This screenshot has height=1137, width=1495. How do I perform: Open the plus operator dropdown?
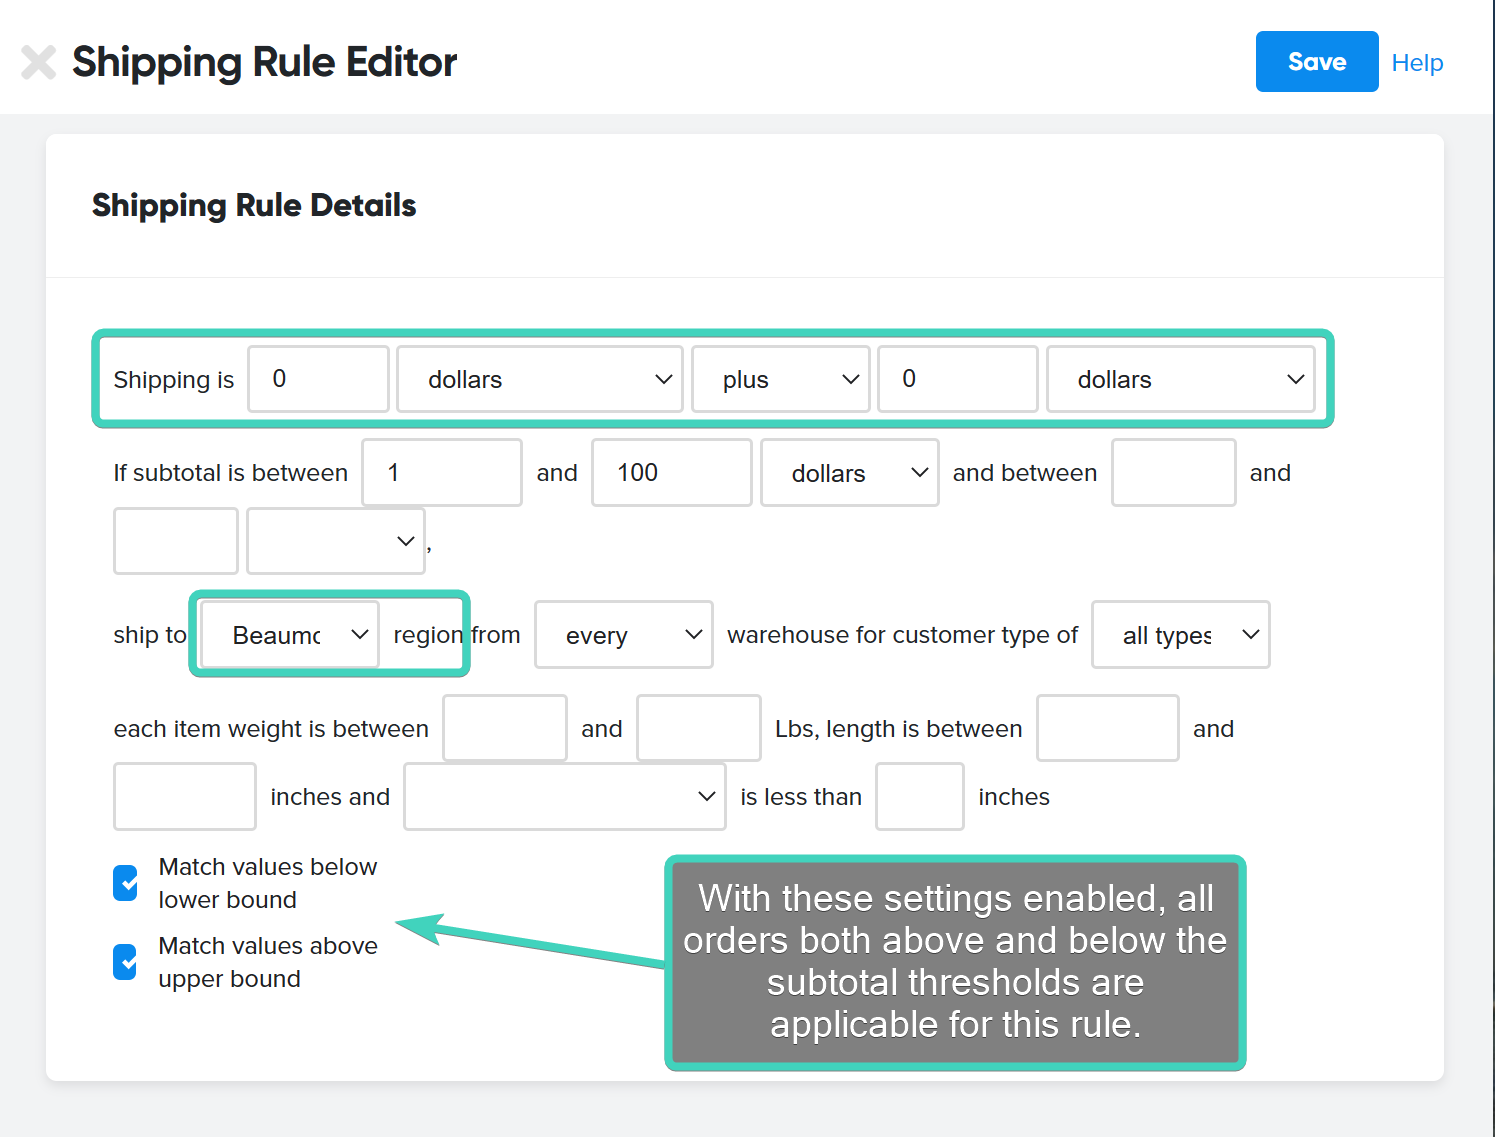780,379
